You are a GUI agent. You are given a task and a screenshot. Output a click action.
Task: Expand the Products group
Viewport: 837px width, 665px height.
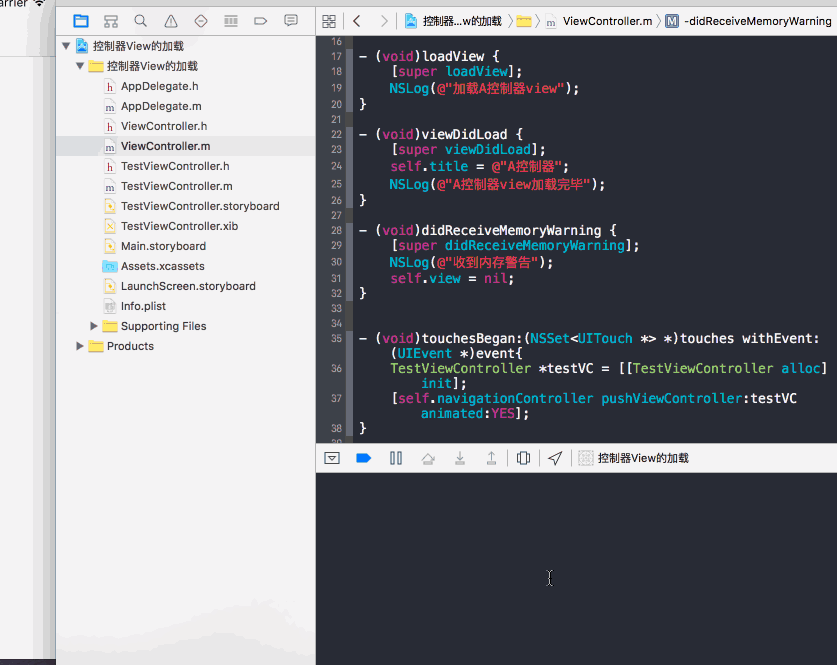point(80,346)
